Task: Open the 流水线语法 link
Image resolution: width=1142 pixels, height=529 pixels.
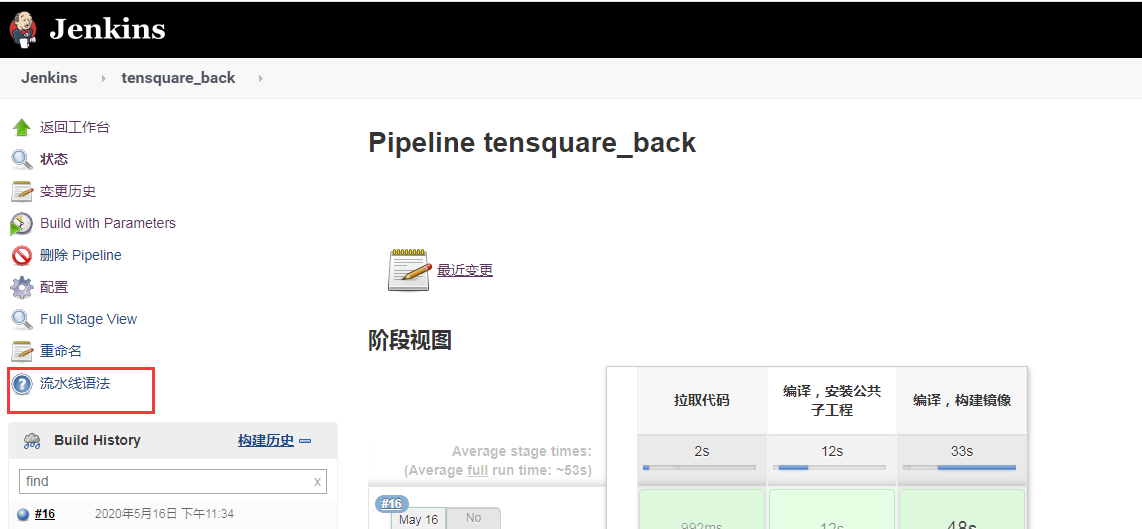Action: pyautogui.click(x=75, y=383)
